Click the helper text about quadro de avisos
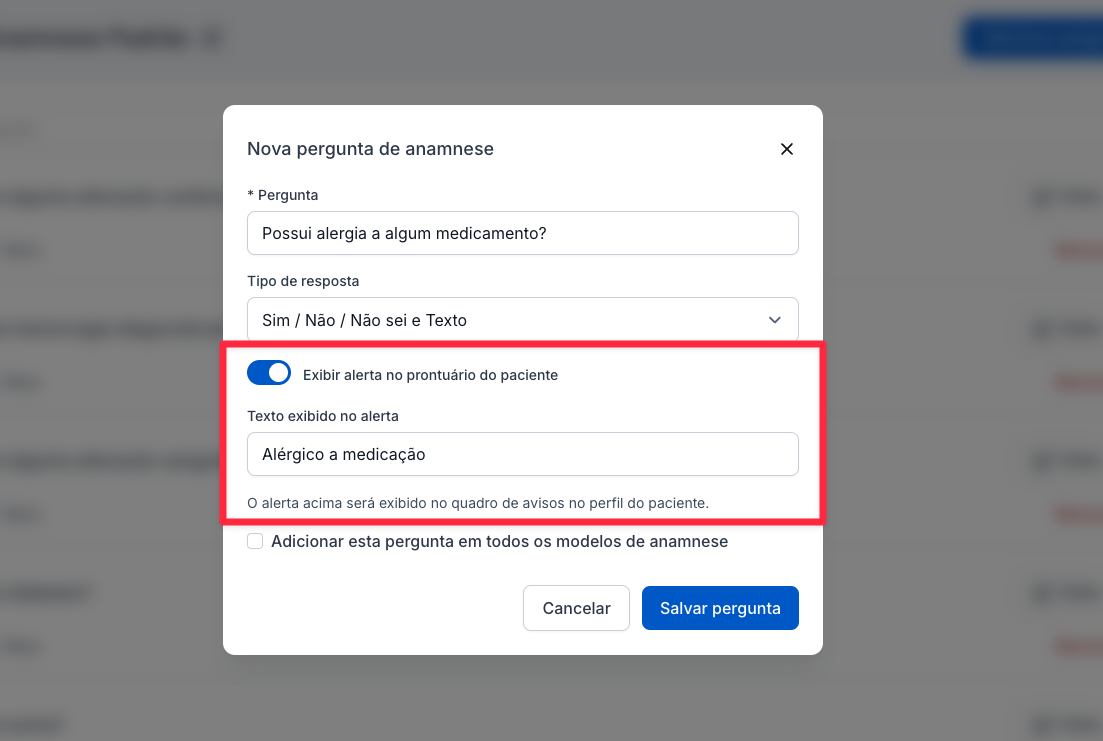 click(478, 503)
